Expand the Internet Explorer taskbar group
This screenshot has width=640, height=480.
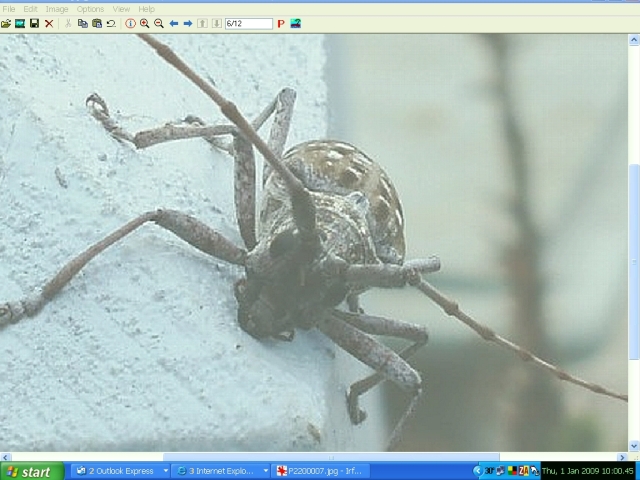[266, 471]
